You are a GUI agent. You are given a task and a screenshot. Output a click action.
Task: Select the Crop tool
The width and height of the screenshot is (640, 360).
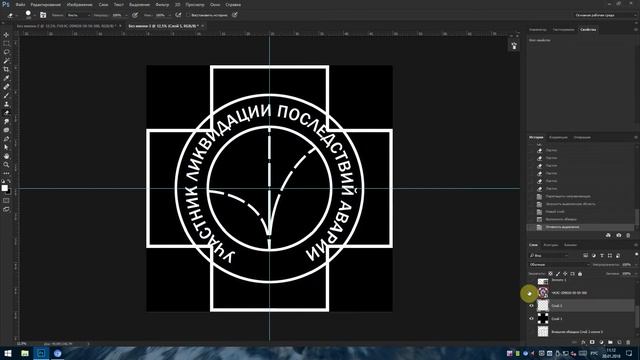tap(6, 69)
